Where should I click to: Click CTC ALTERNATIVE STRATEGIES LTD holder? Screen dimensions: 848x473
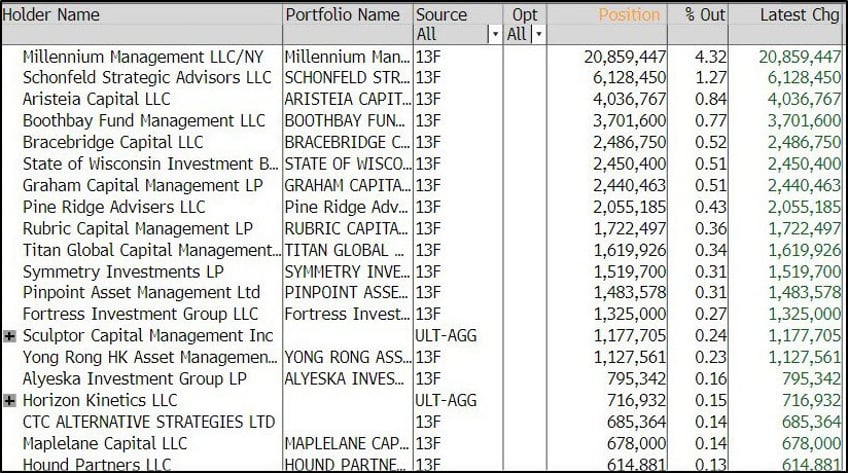click(149, 422)
